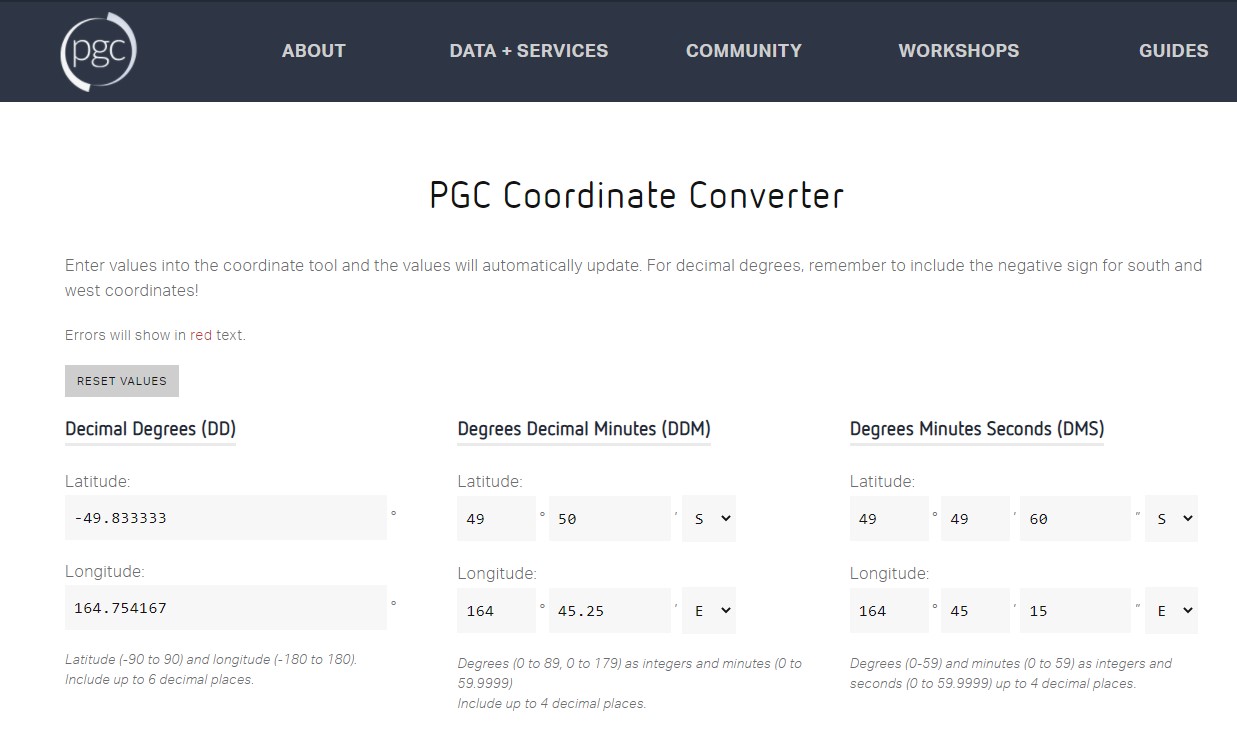The image size is (1237, 746).
Task: Focus the DD Longitude input field
Action: [225, 608]
